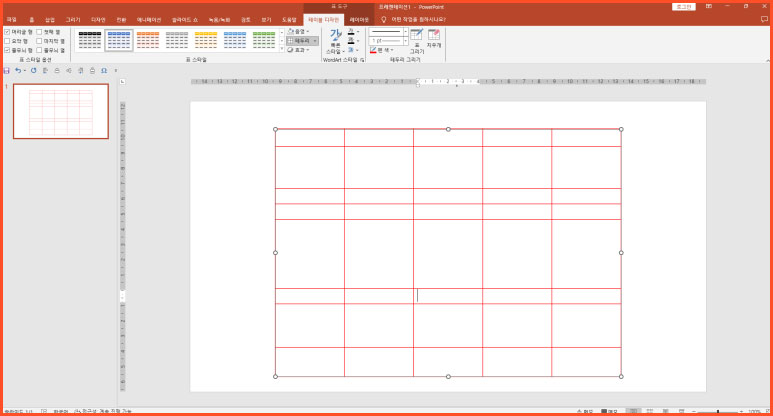Undo the last action
This screenshot has height=416, width=773.
(x=18, y=70)
